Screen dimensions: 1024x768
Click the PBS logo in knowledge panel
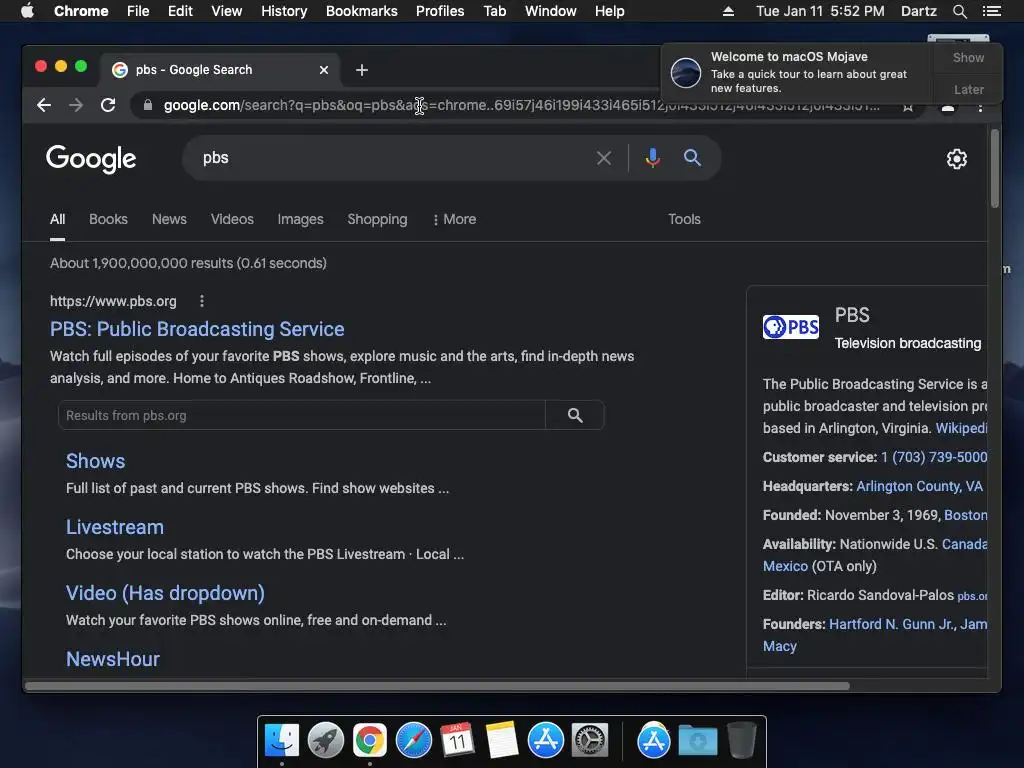[x=791, y=327]
